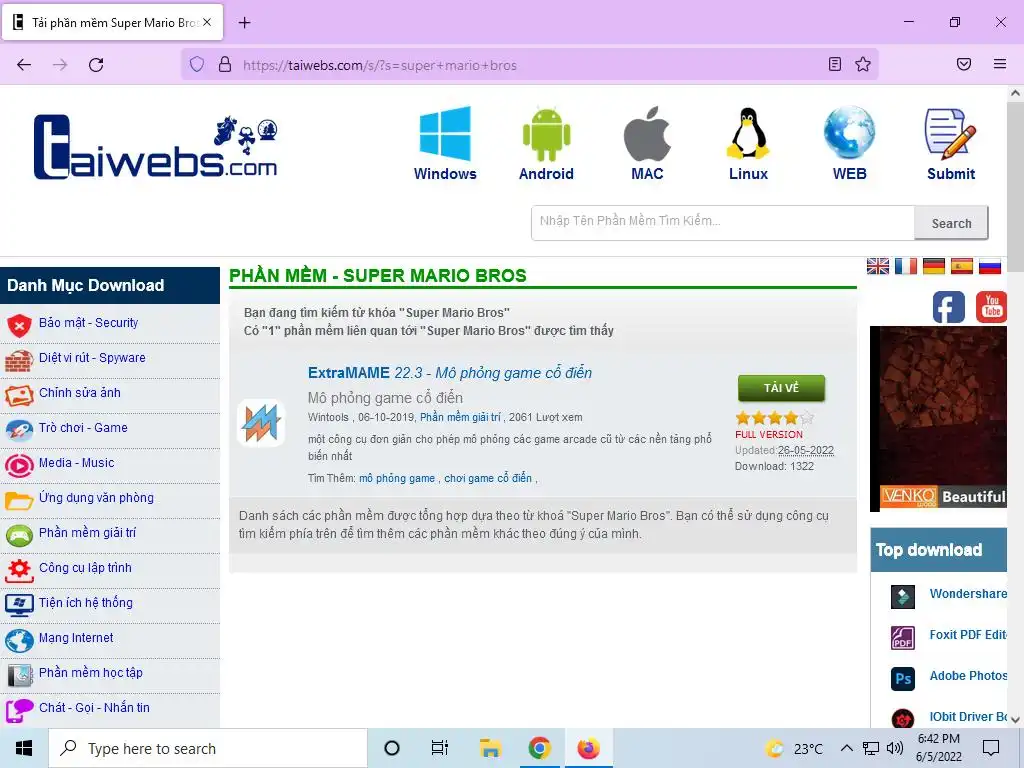Open Phần mềm giải trí link in result

click(460, 417)
